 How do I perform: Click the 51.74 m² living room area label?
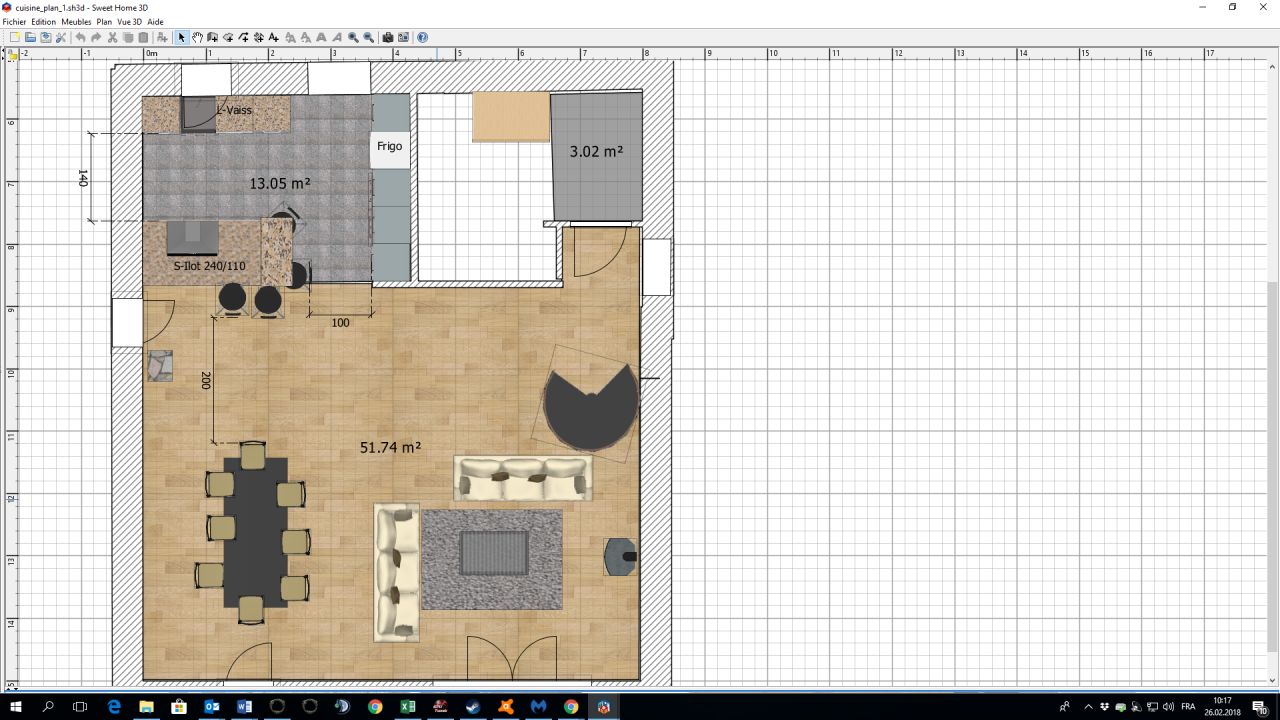pyautogui.click(x=390, y=448)
